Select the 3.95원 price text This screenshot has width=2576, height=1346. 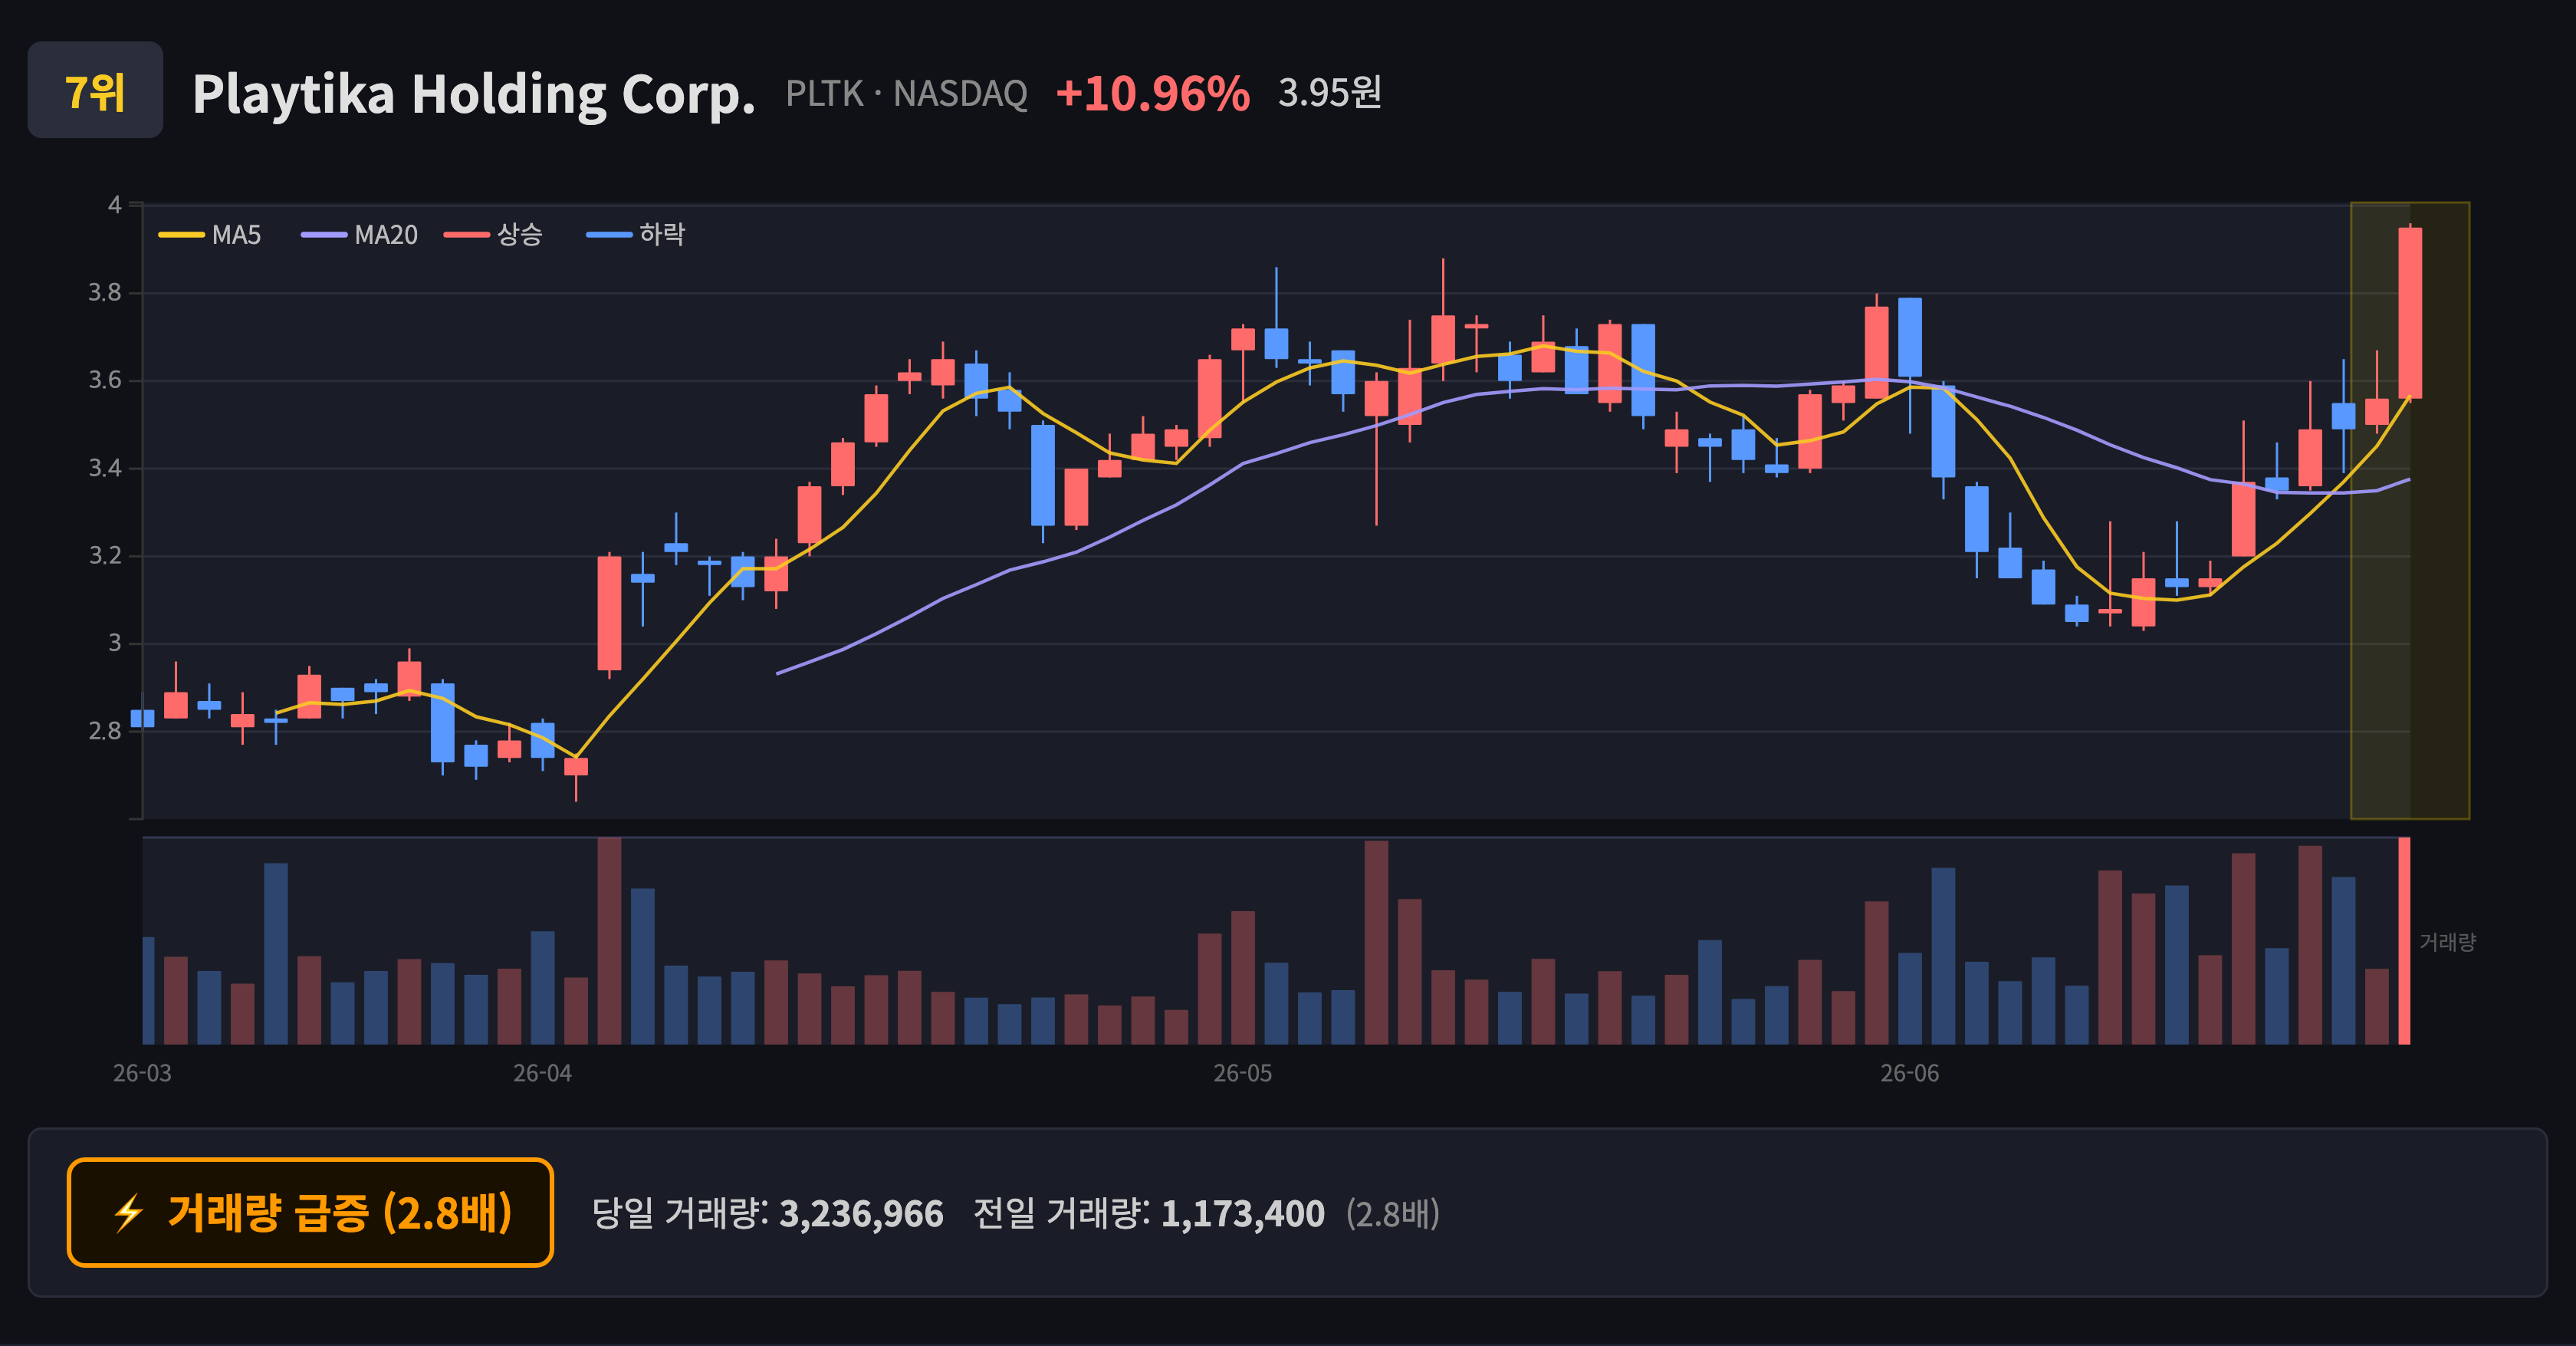coord(1330,92)
